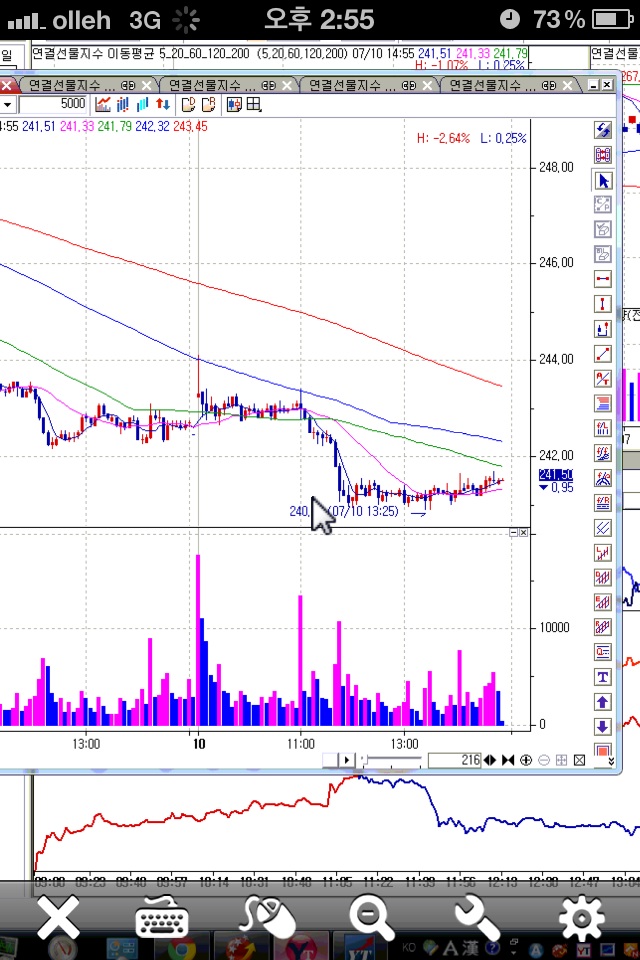The width and height of the screenshot is (640, 960).
Task: Open the gear settings icon
Action: tap(581, 917)
